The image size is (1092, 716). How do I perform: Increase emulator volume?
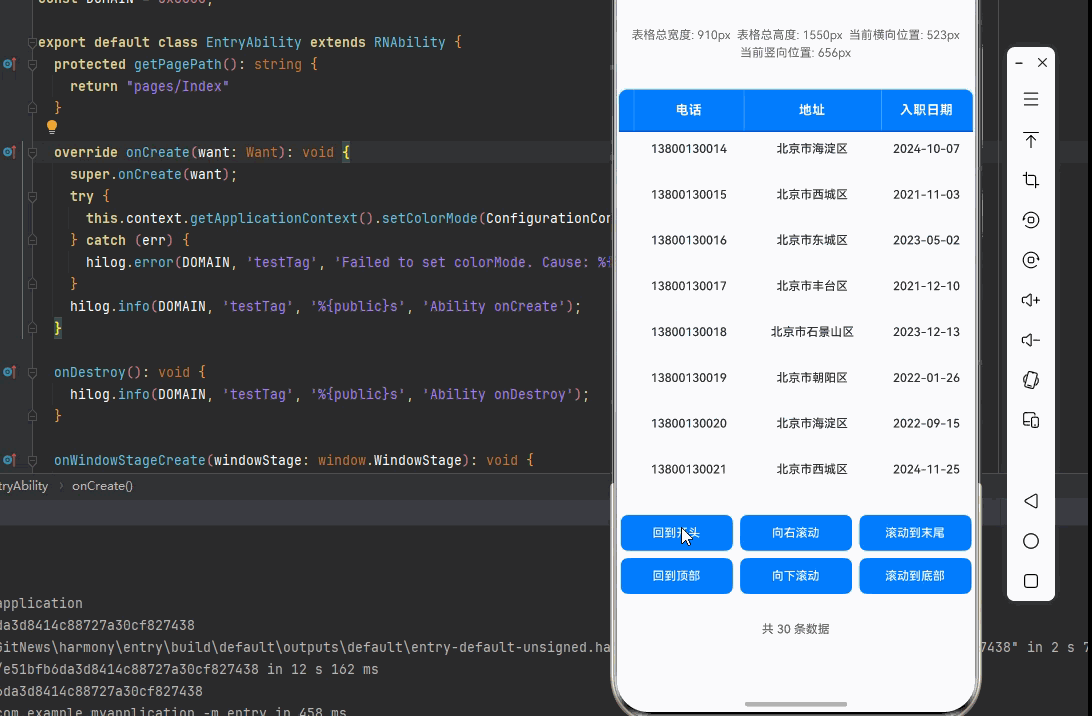pos(1031,300)
